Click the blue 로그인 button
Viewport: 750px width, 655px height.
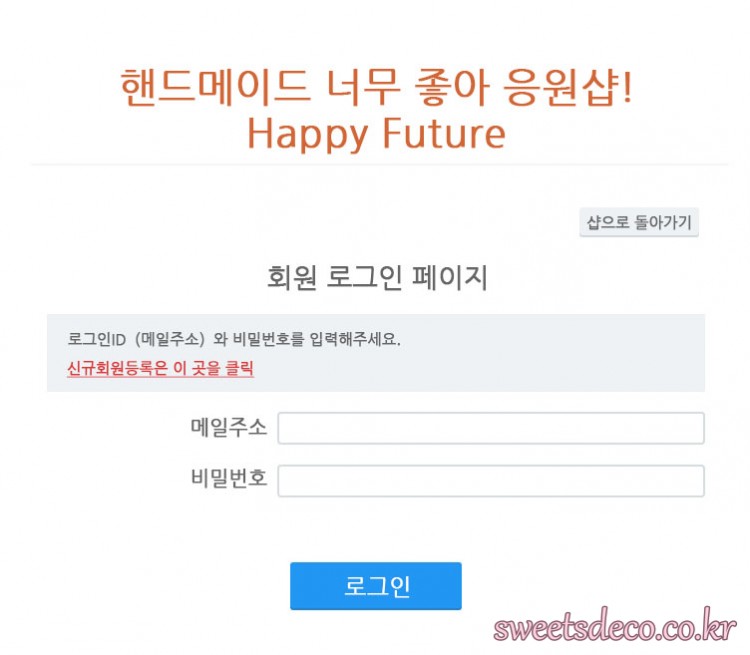375,586
